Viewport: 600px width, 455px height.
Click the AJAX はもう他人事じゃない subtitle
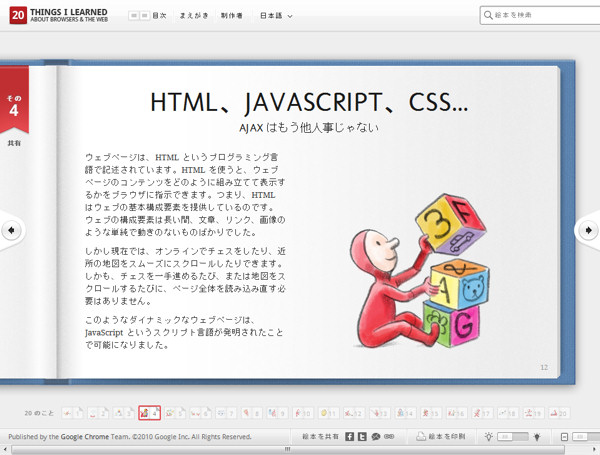click(x=309, y=127)
